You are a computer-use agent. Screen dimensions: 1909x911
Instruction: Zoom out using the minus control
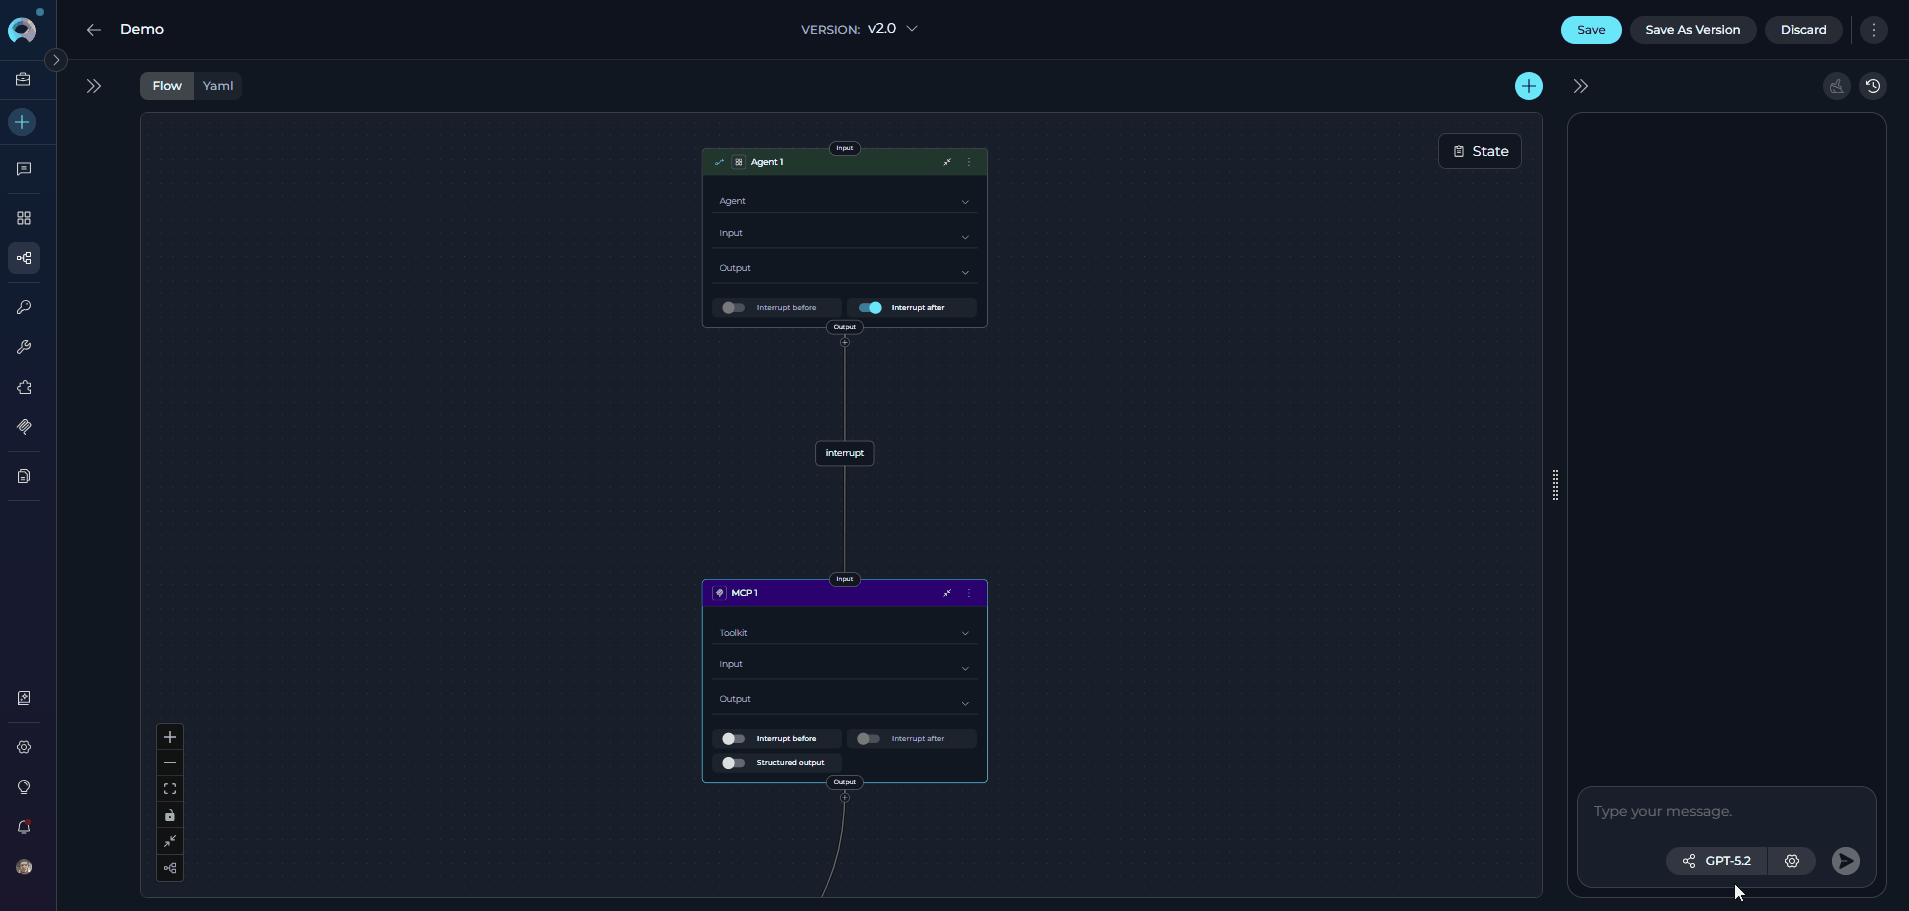point(169,763)
